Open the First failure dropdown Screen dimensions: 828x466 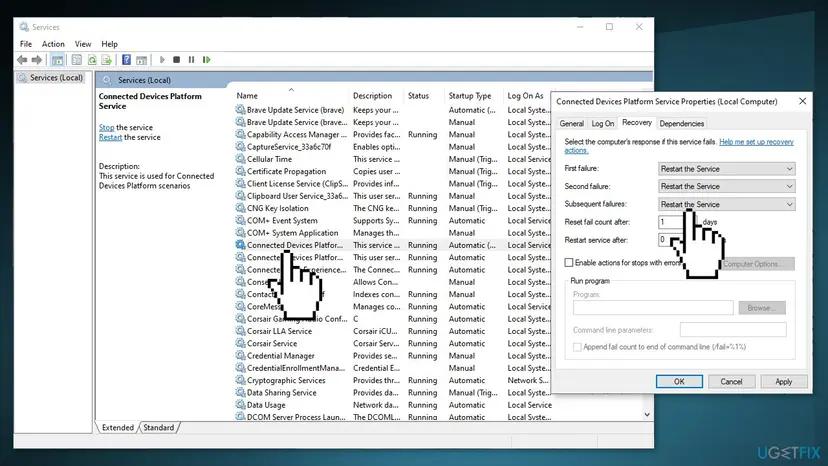coord(727,169)
